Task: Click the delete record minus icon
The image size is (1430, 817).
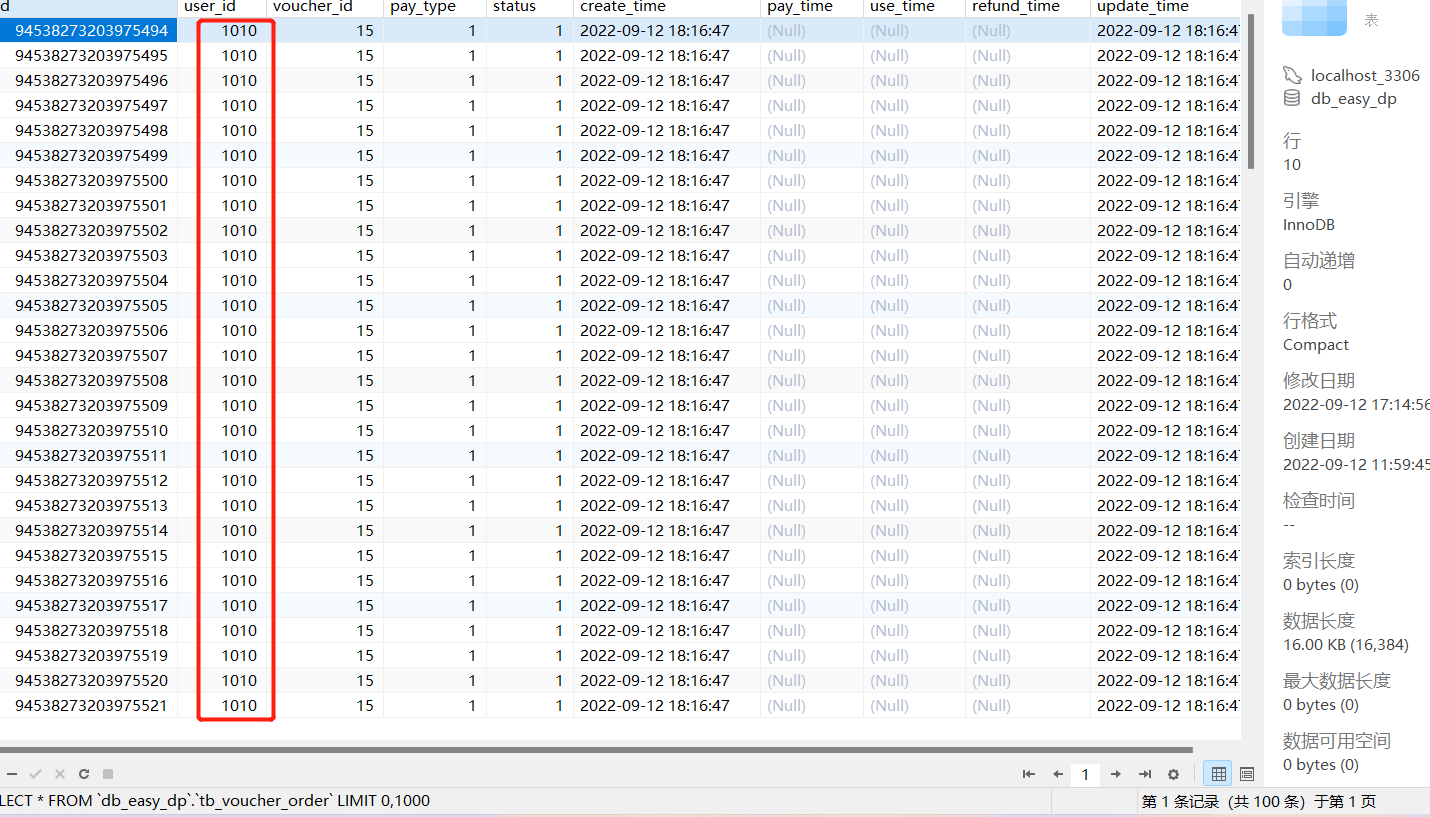Action: point(12,774)
